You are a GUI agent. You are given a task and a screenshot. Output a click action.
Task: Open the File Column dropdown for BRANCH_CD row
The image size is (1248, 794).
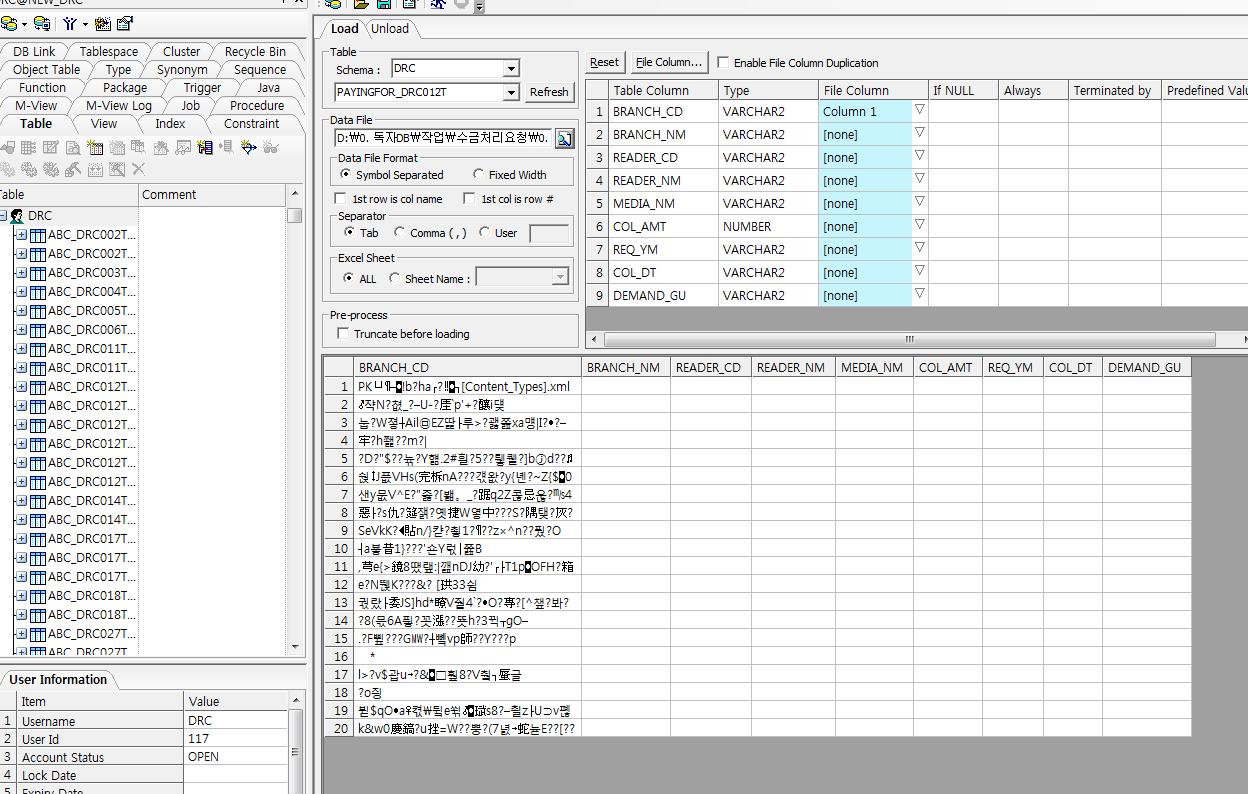[x=920, y=110]
